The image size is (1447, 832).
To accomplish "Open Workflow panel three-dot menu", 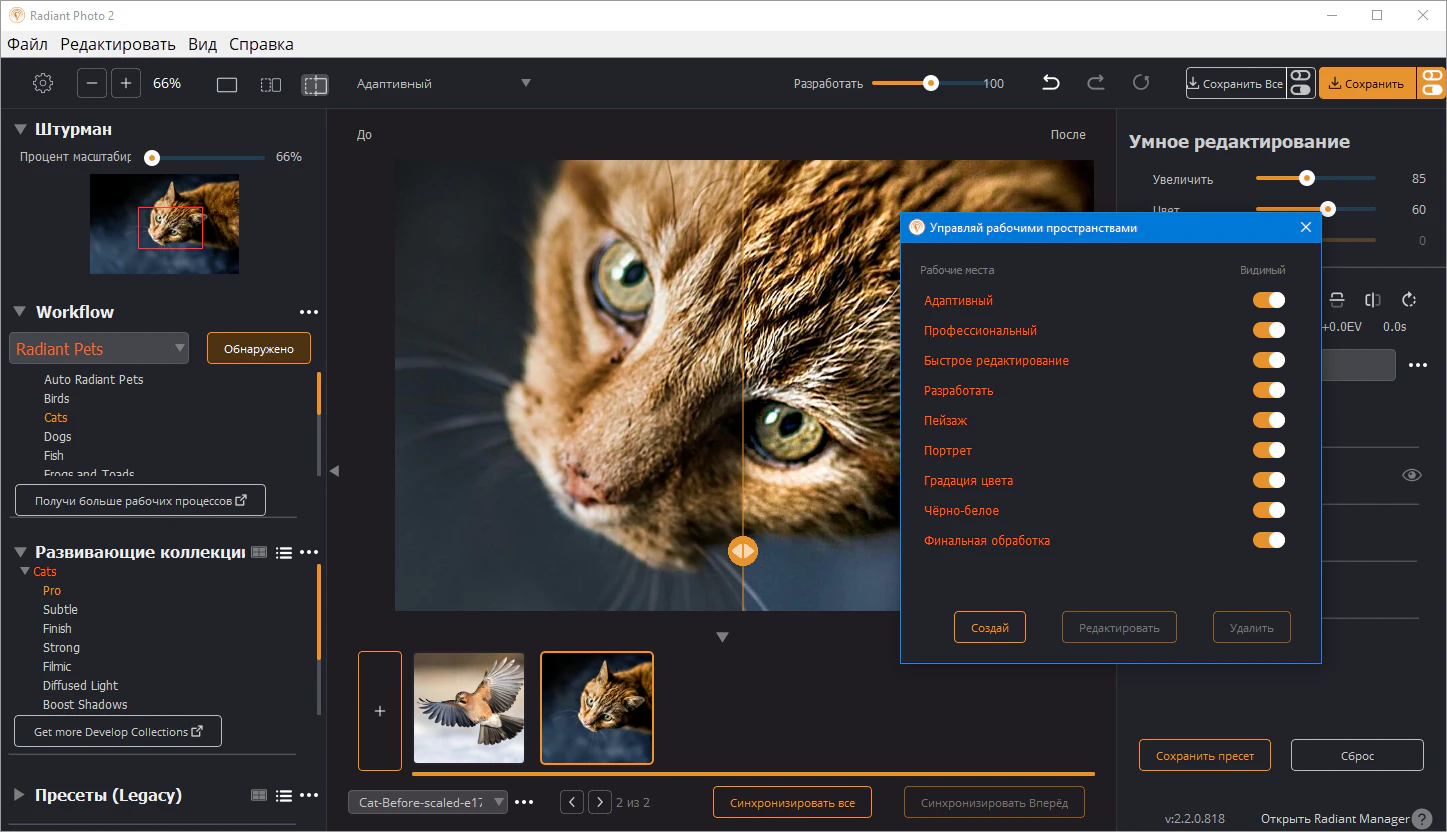I will [308, 312].
